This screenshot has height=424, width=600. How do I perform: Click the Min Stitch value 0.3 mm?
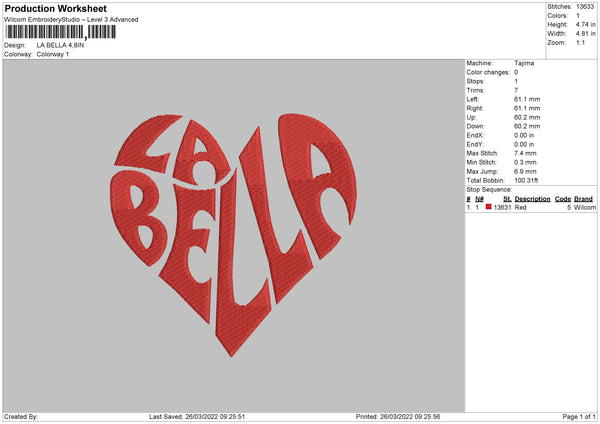pyautogui.click(x=525, y=163)
